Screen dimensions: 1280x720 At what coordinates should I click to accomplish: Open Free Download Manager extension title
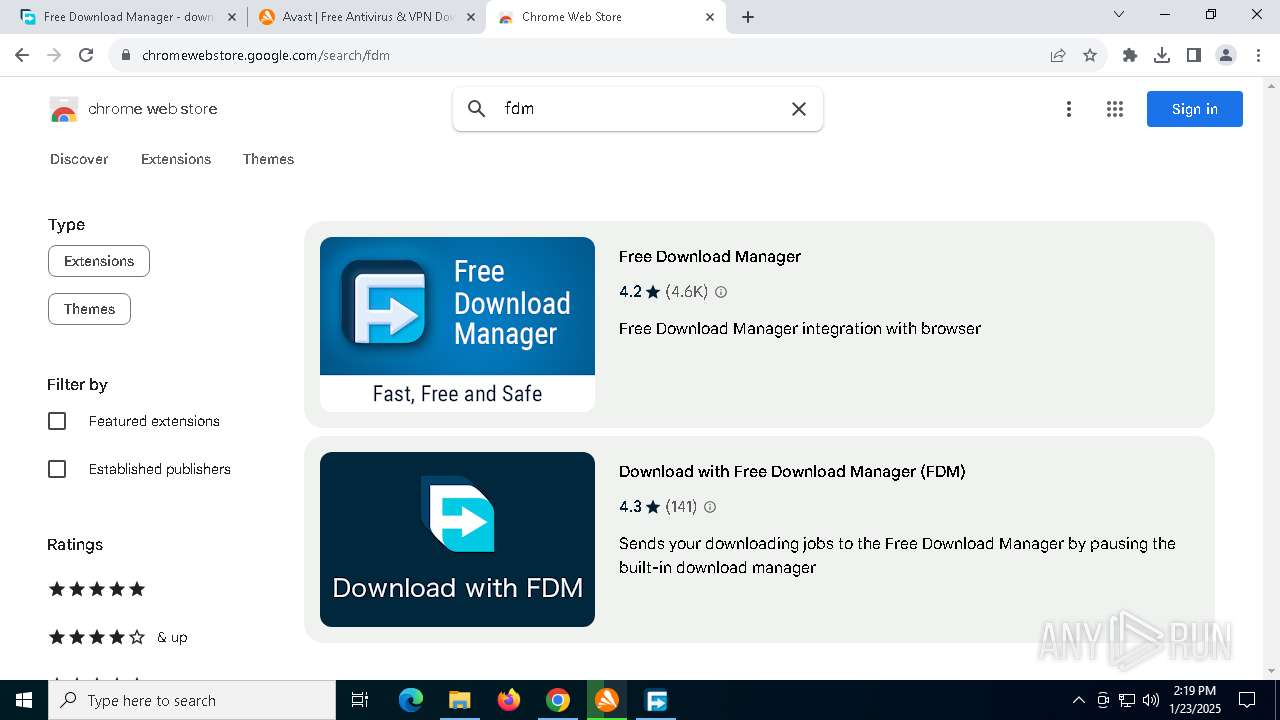(x=710, y=257)
